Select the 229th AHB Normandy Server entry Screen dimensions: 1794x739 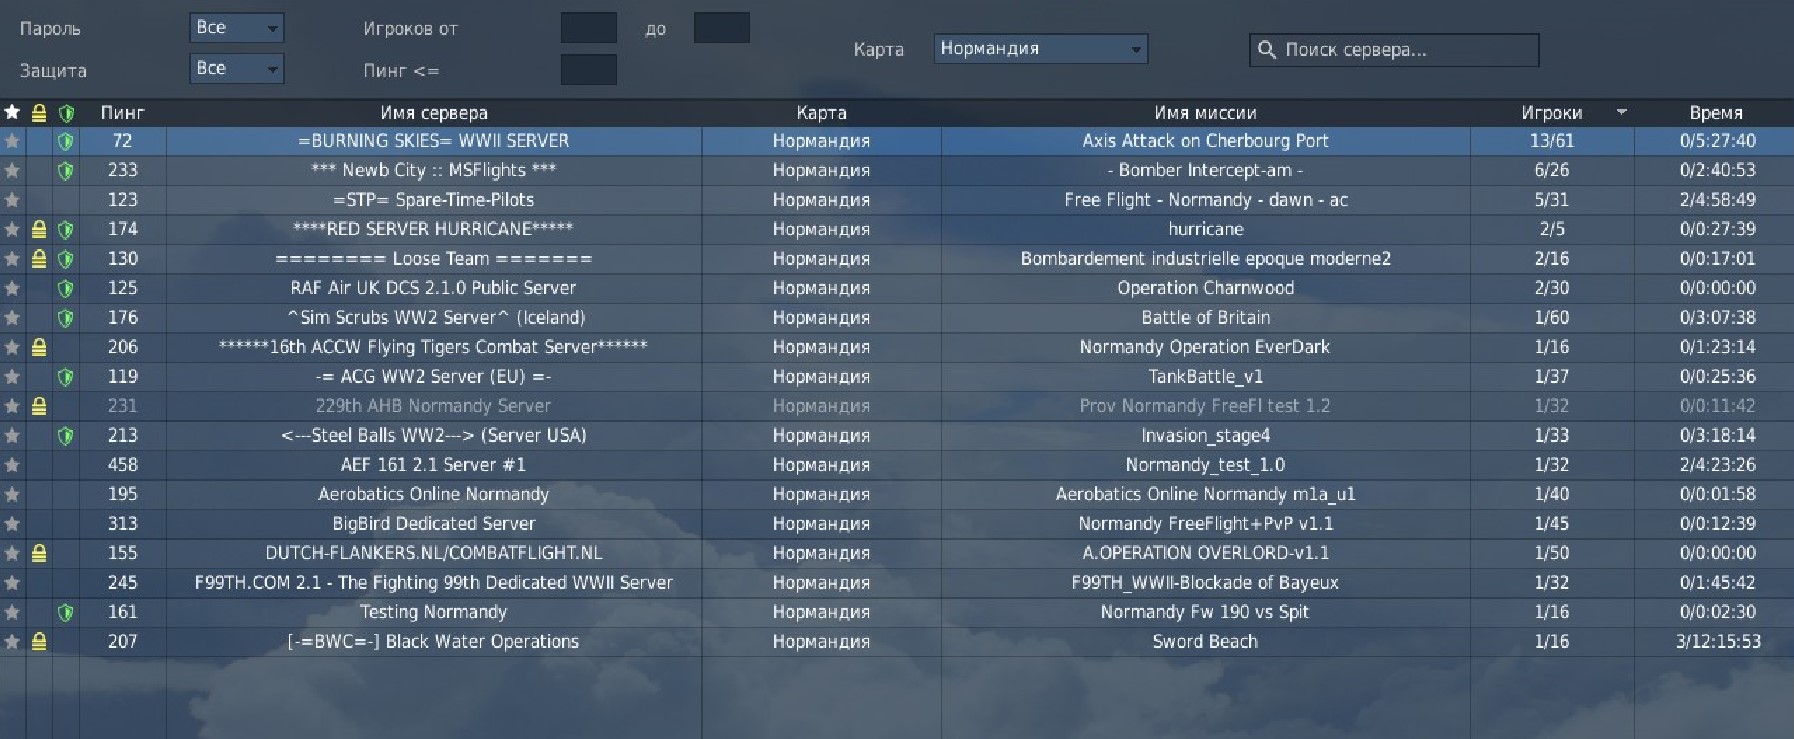[x=433, y=406]
